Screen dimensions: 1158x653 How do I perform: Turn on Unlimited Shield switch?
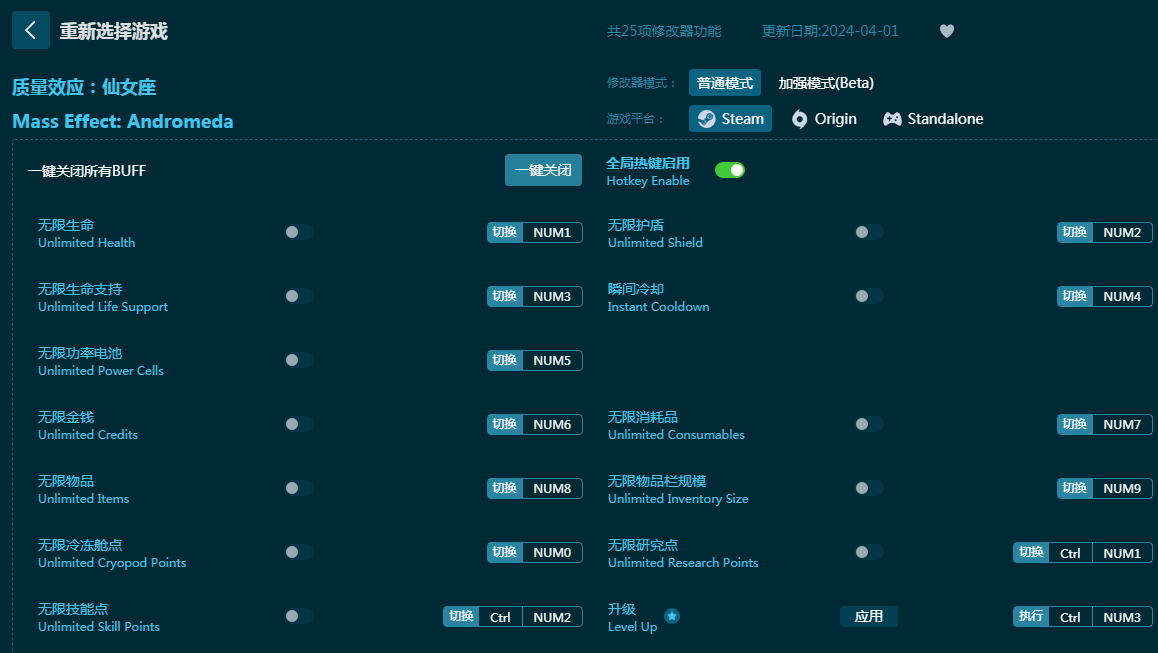[869, 232]
